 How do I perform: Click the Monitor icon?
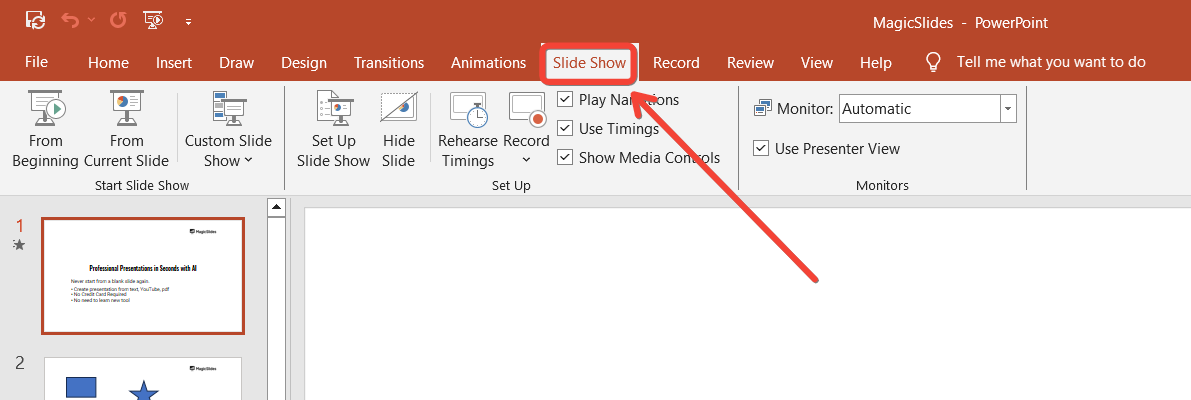[763, 109]
